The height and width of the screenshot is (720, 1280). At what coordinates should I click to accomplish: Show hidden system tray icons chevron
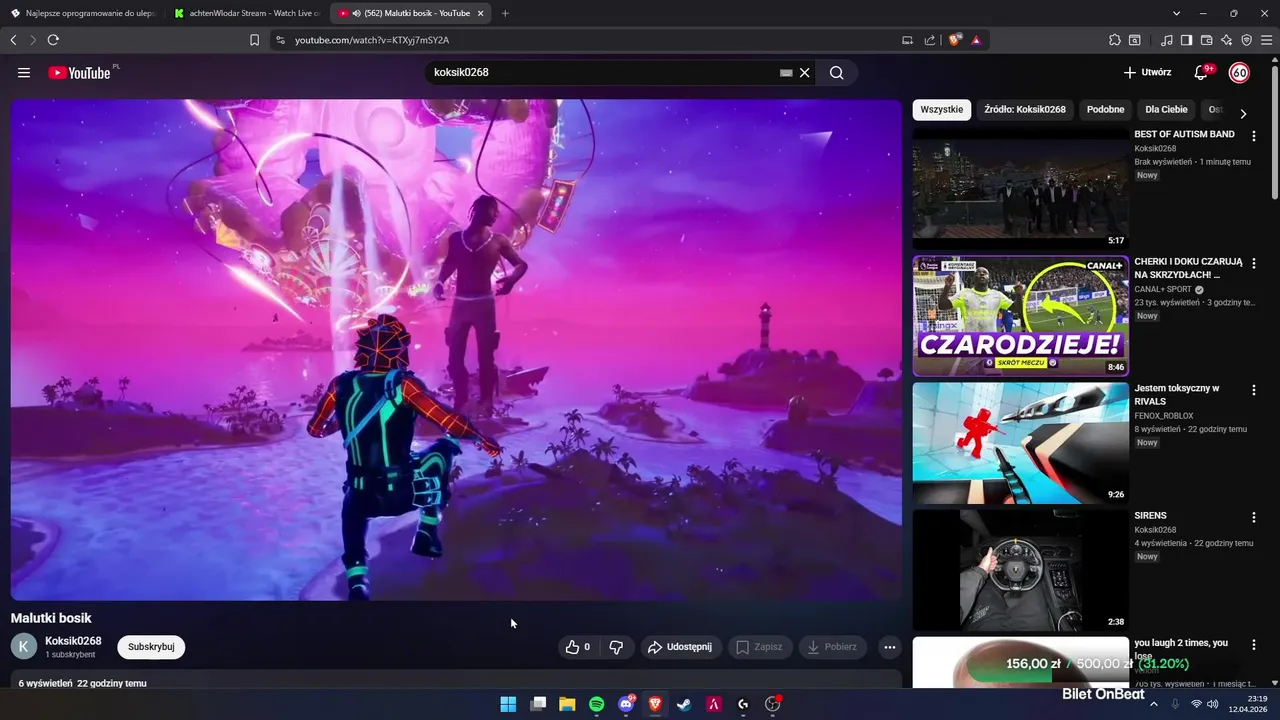[1153, 704]
